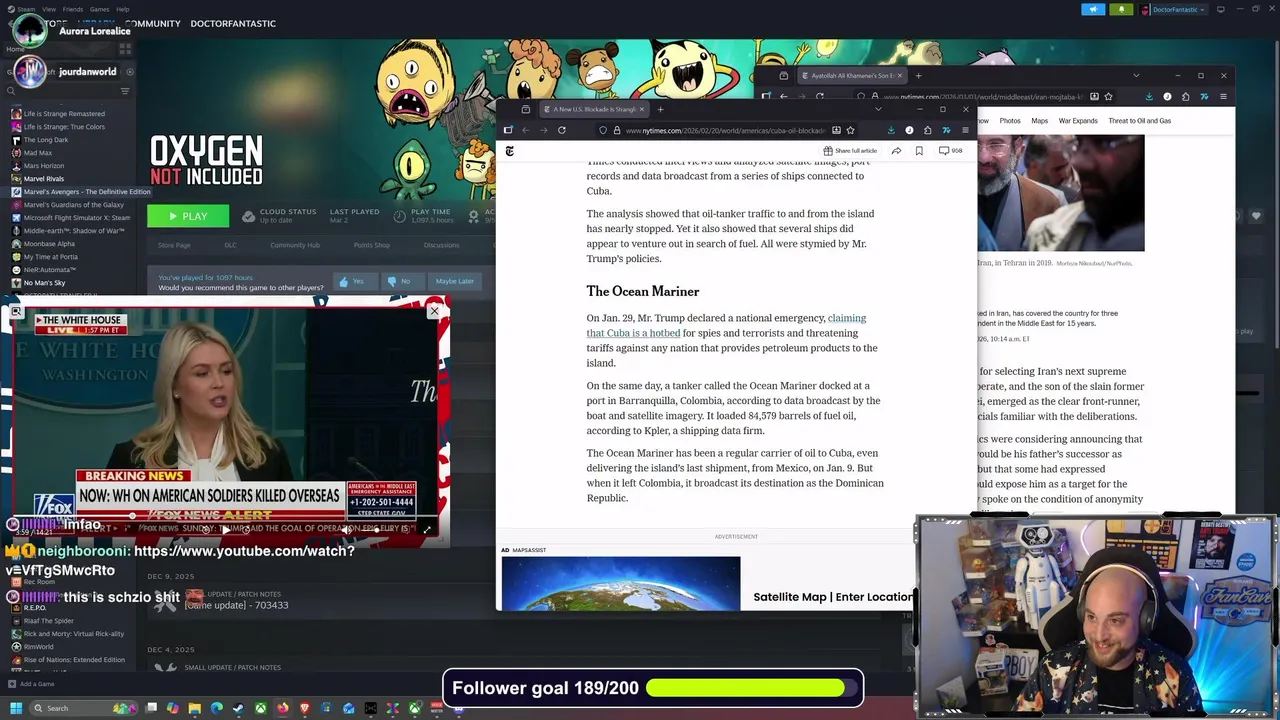
Task: Click the article share arrow icon
Action: pyautogui.click(x=896, y=151)
